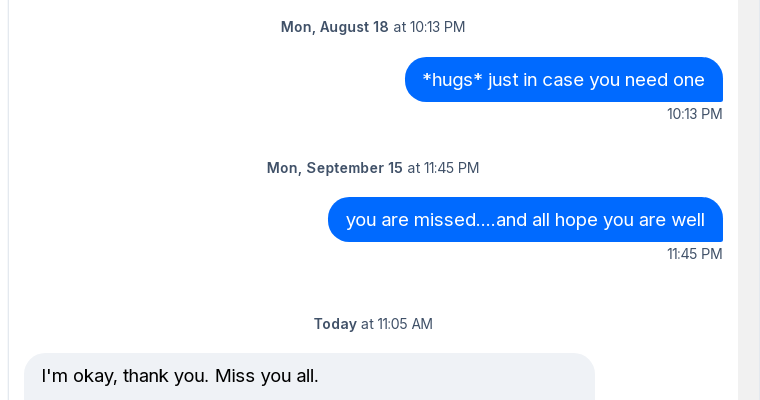Click the vertical scrollbar track at right edge

[749, 200]
